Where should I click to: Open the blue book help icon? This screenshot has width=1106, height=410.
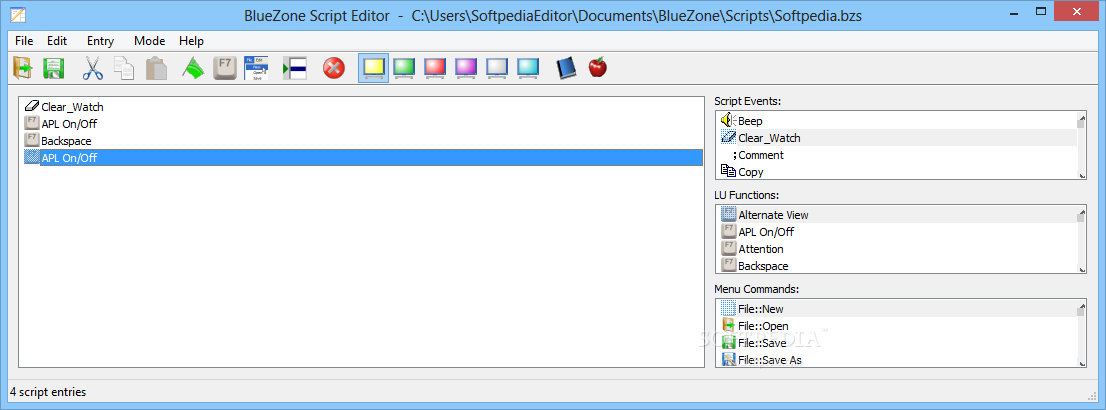click(x=566, y=68)
